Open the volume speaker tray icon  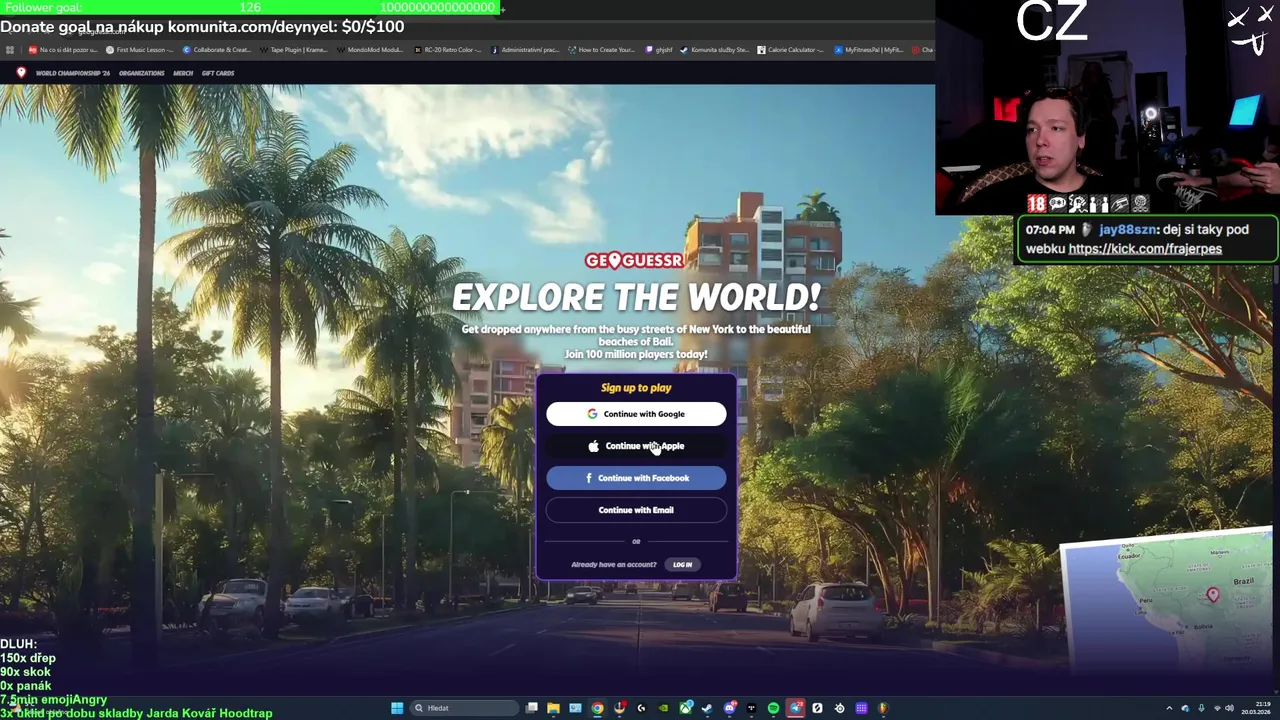[x=1229, y=708]
